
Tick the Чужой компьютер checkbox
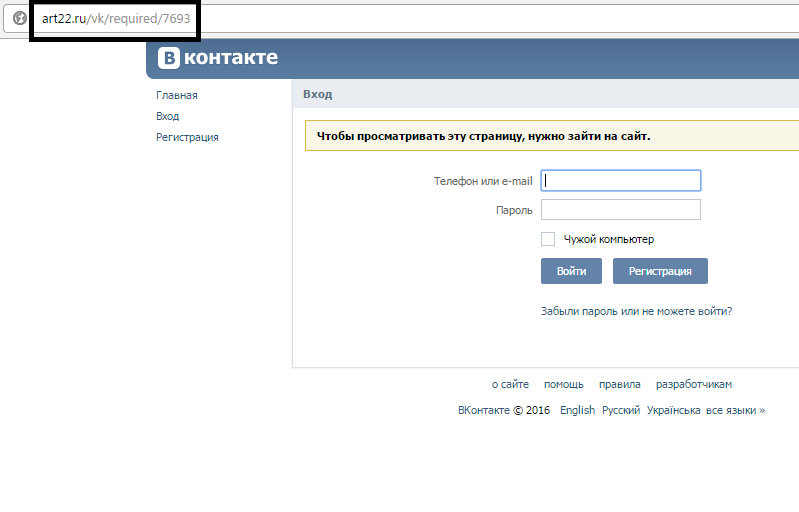[548, 239]
